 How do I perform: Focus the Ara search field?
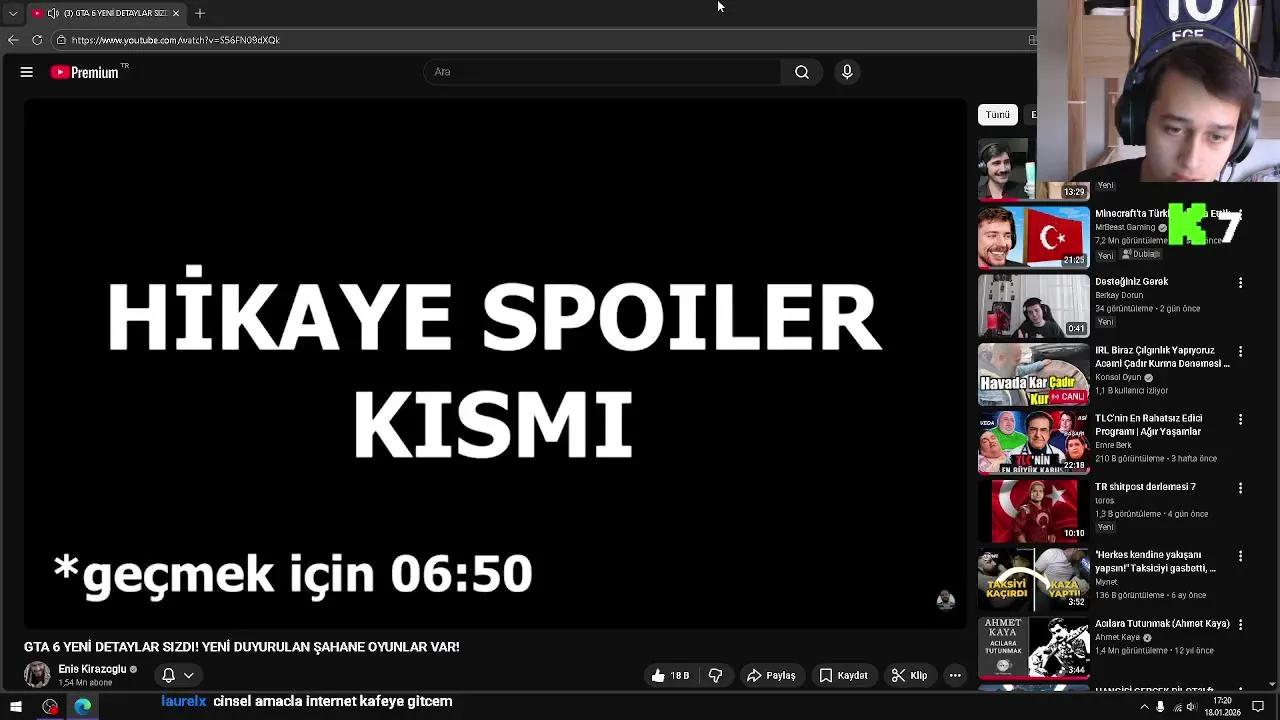pos(604,72)
